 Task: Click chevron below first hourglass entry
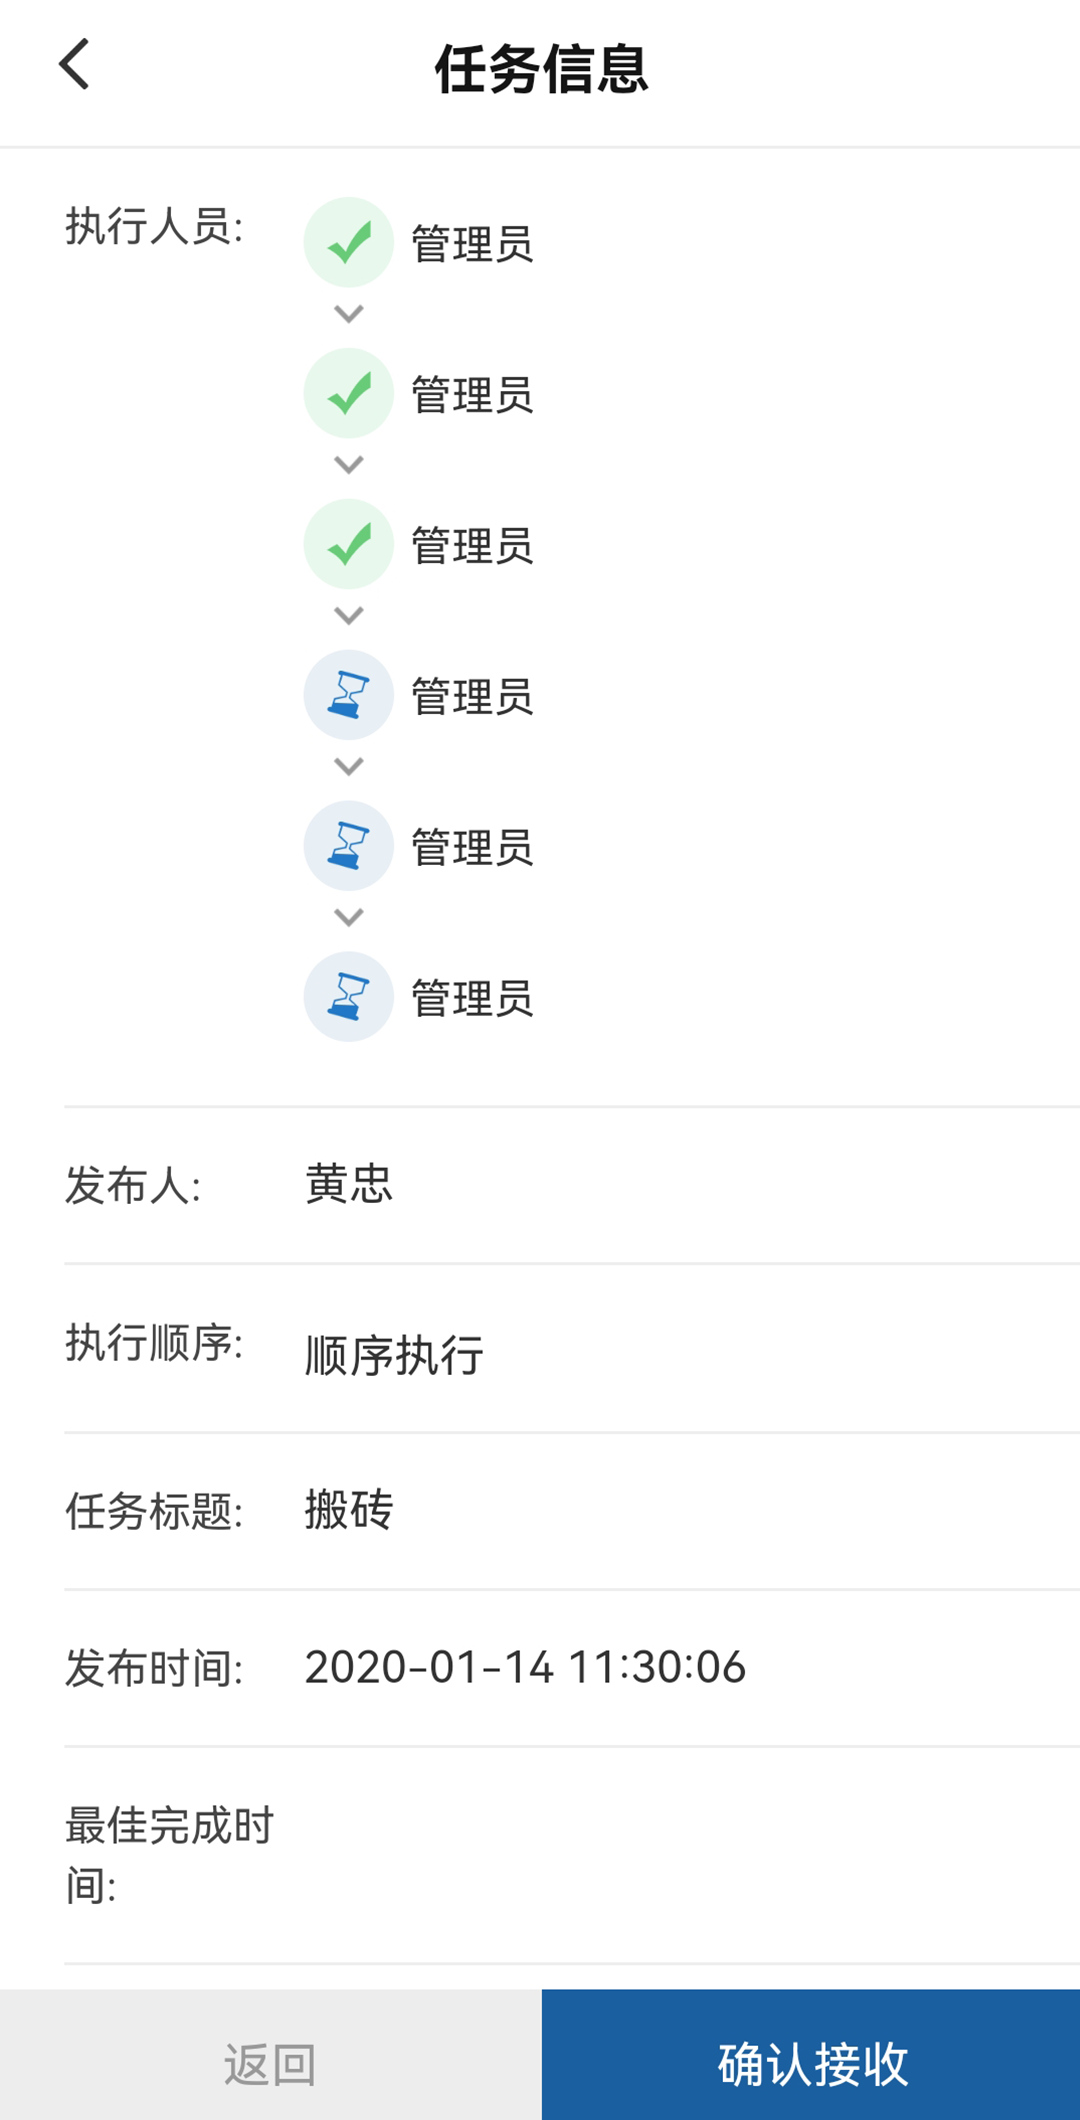(x=348, y=767)
